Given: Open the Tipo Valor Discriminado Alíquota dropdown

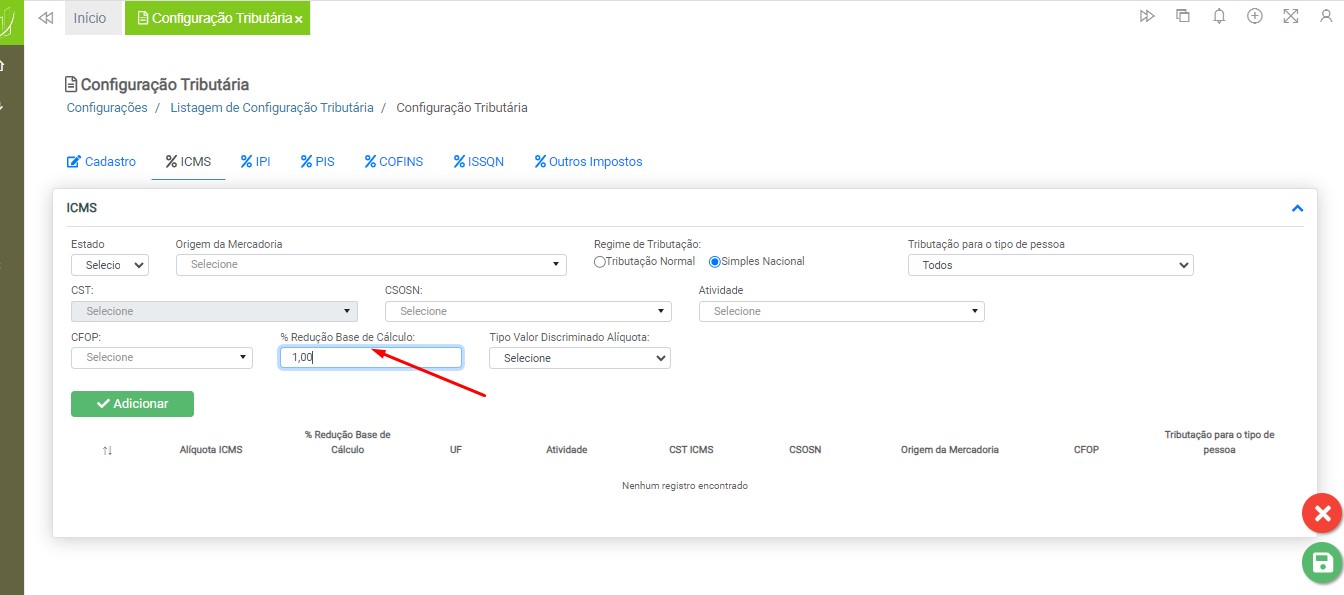Looking at the screenshot, I should [x=579, y=358].
